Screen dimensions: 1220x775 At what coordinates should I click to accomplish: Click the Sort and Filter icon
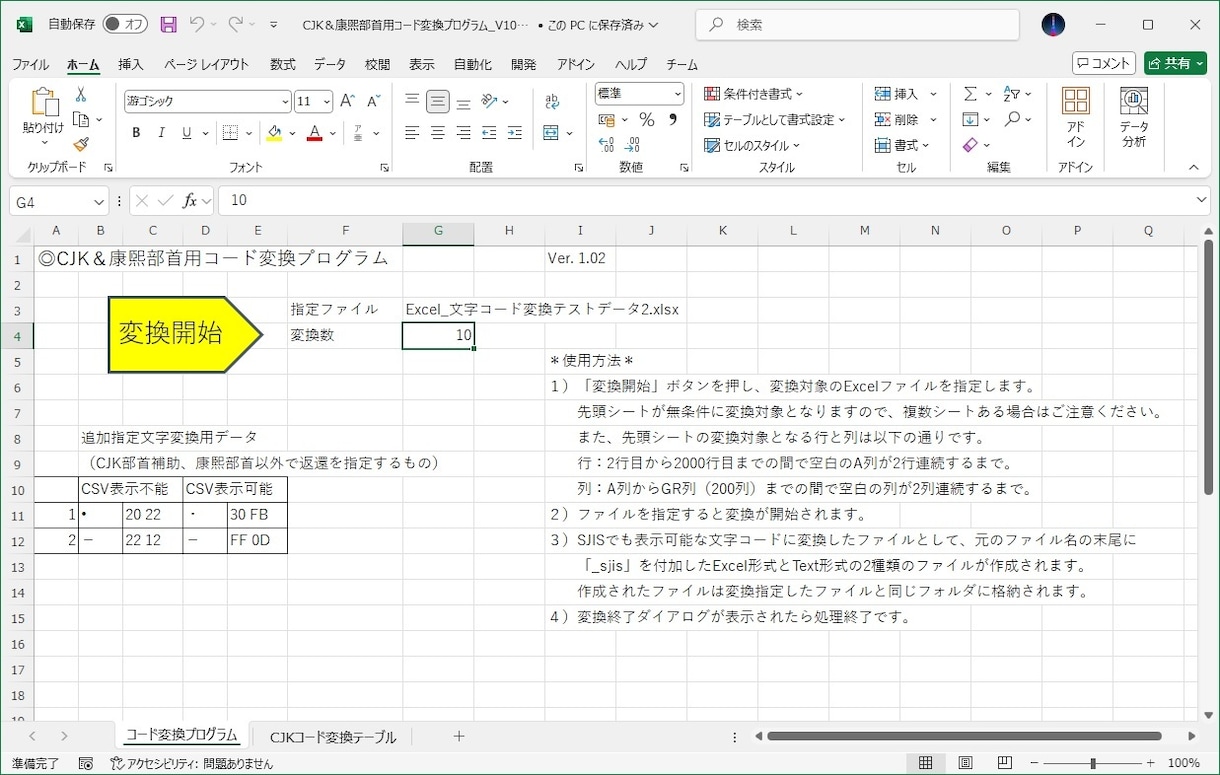(x=1011, y=94)
